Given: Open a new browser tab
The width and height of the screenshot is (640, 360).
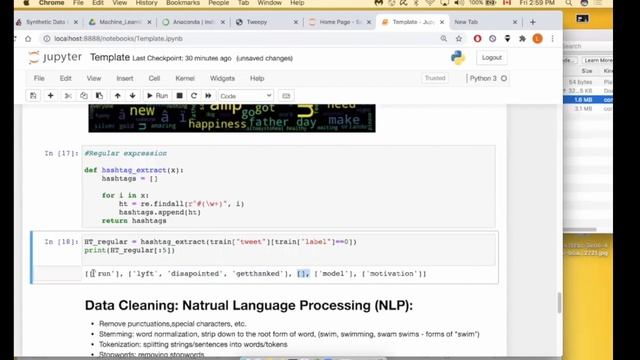Looking at the screenshot, I should [x=533, y=22].
